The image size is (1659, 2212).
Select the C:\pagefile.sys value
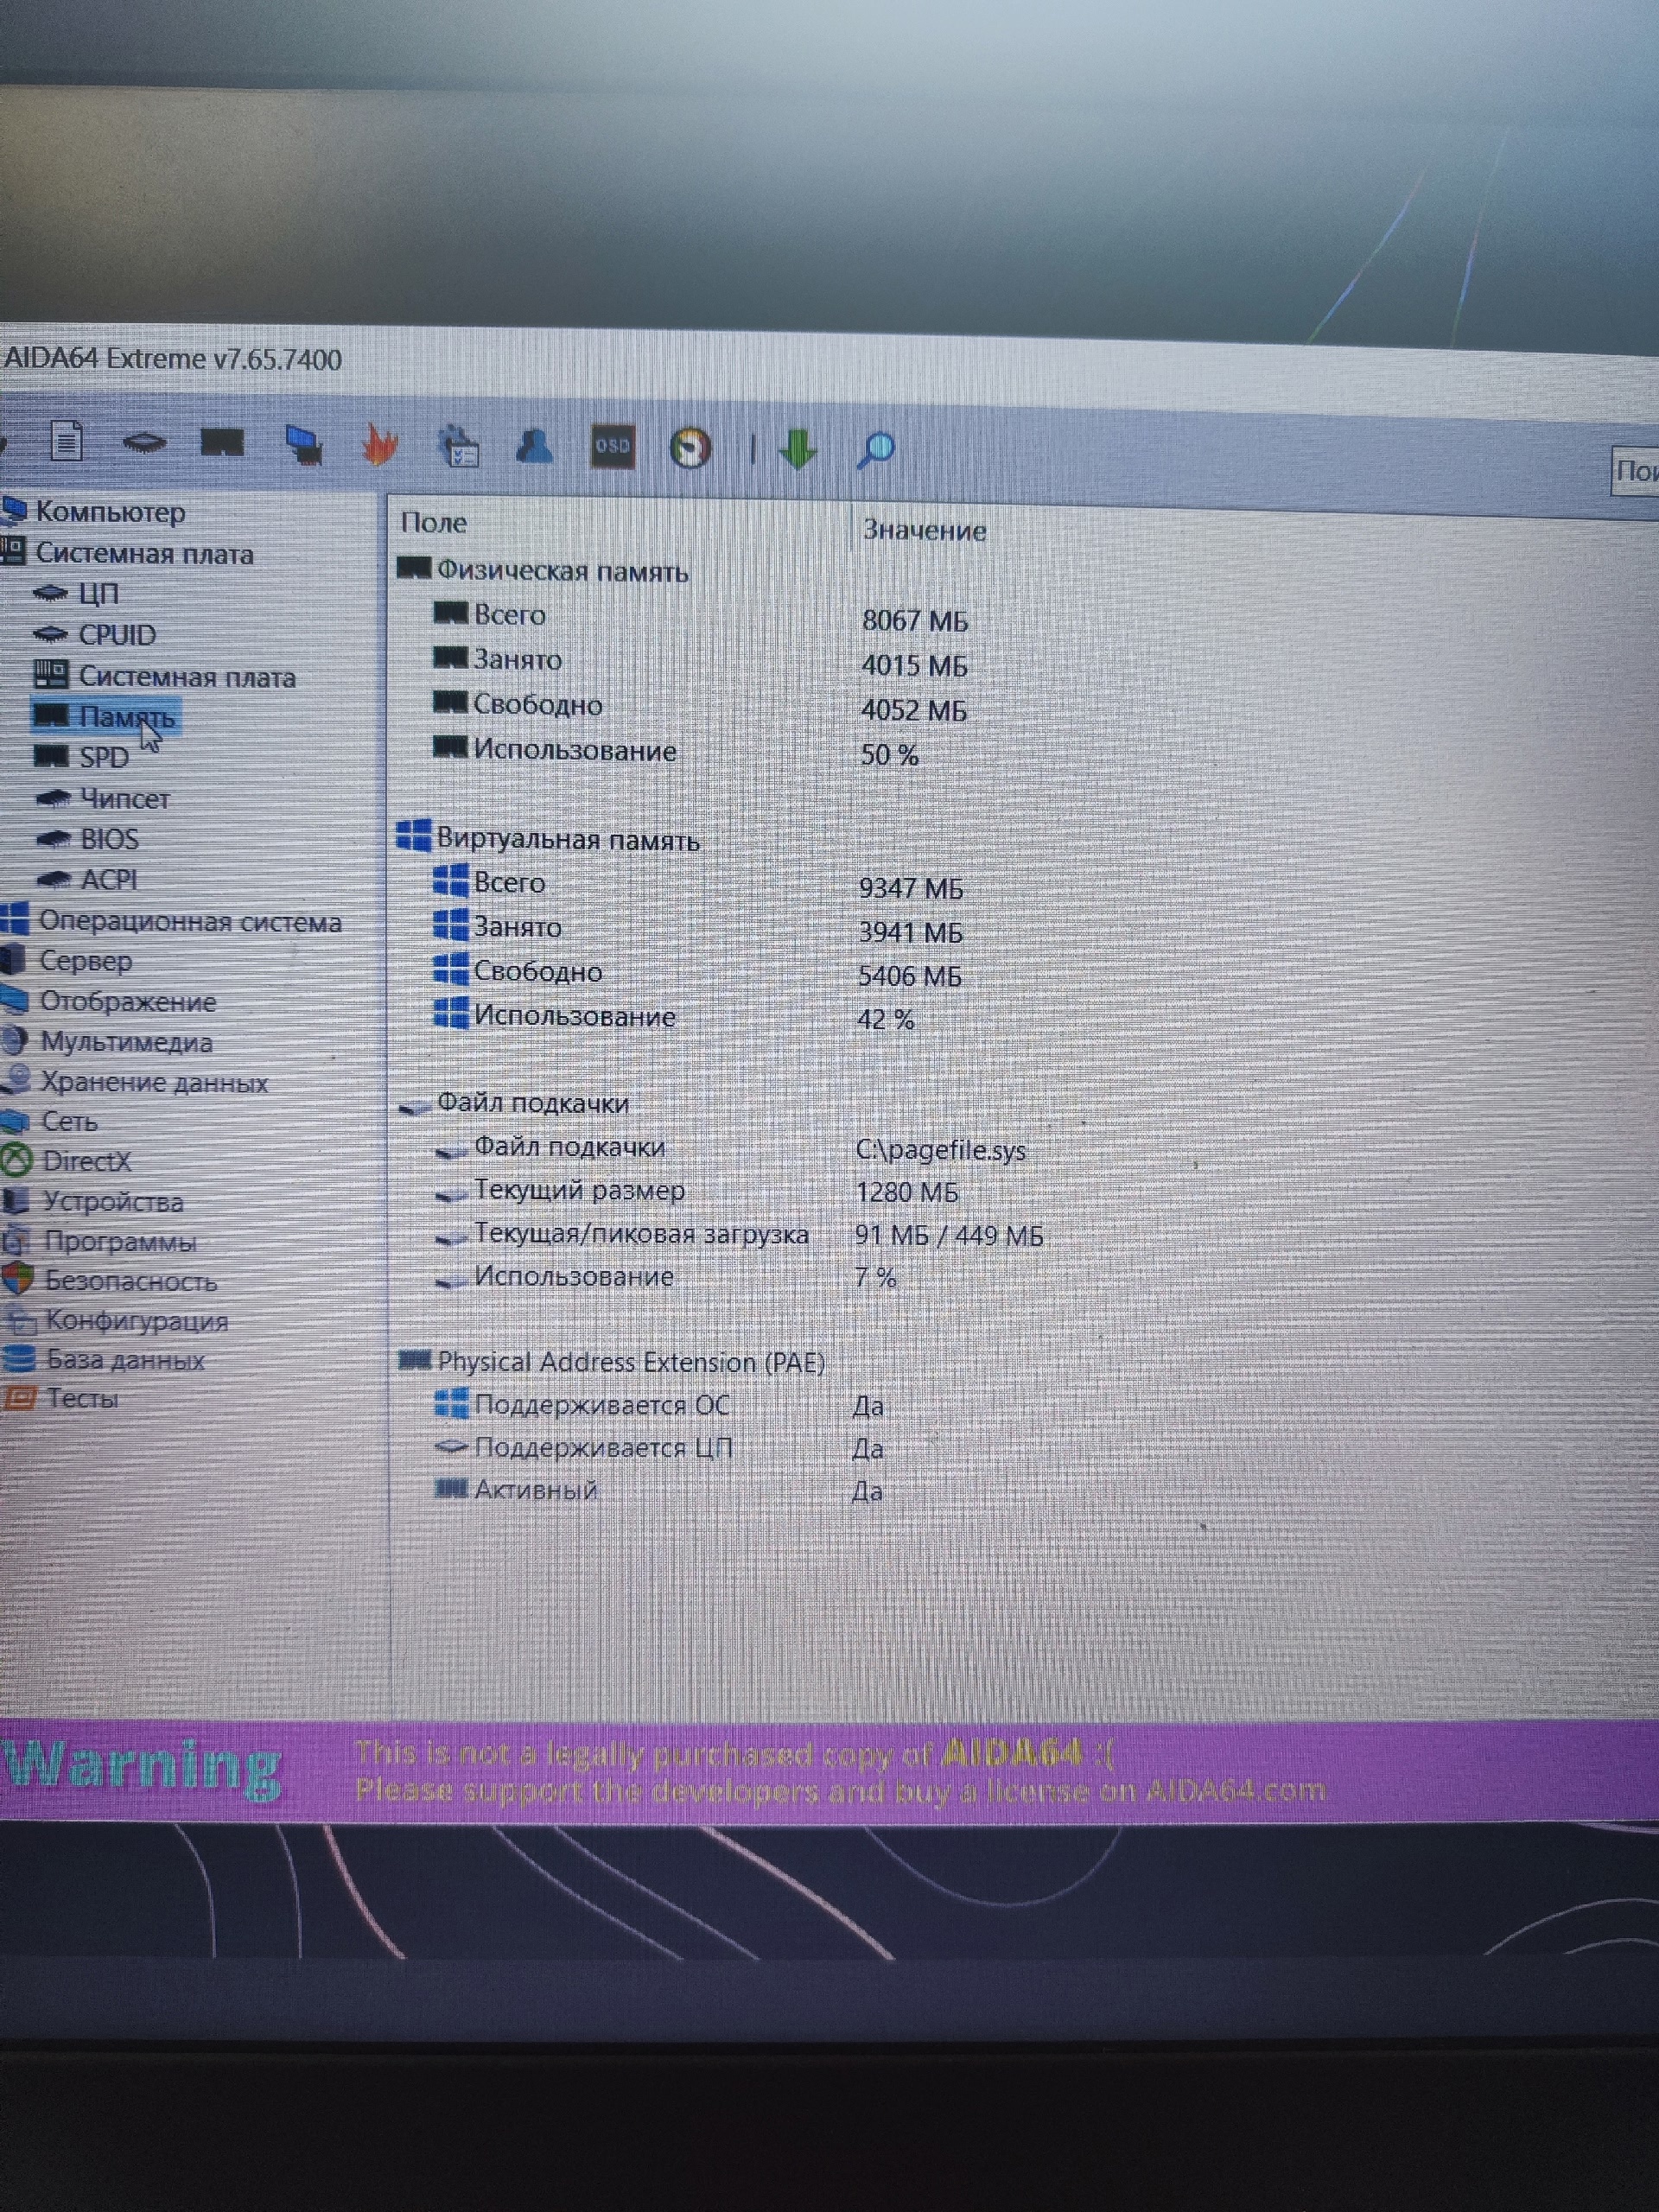pos(941,1150)
